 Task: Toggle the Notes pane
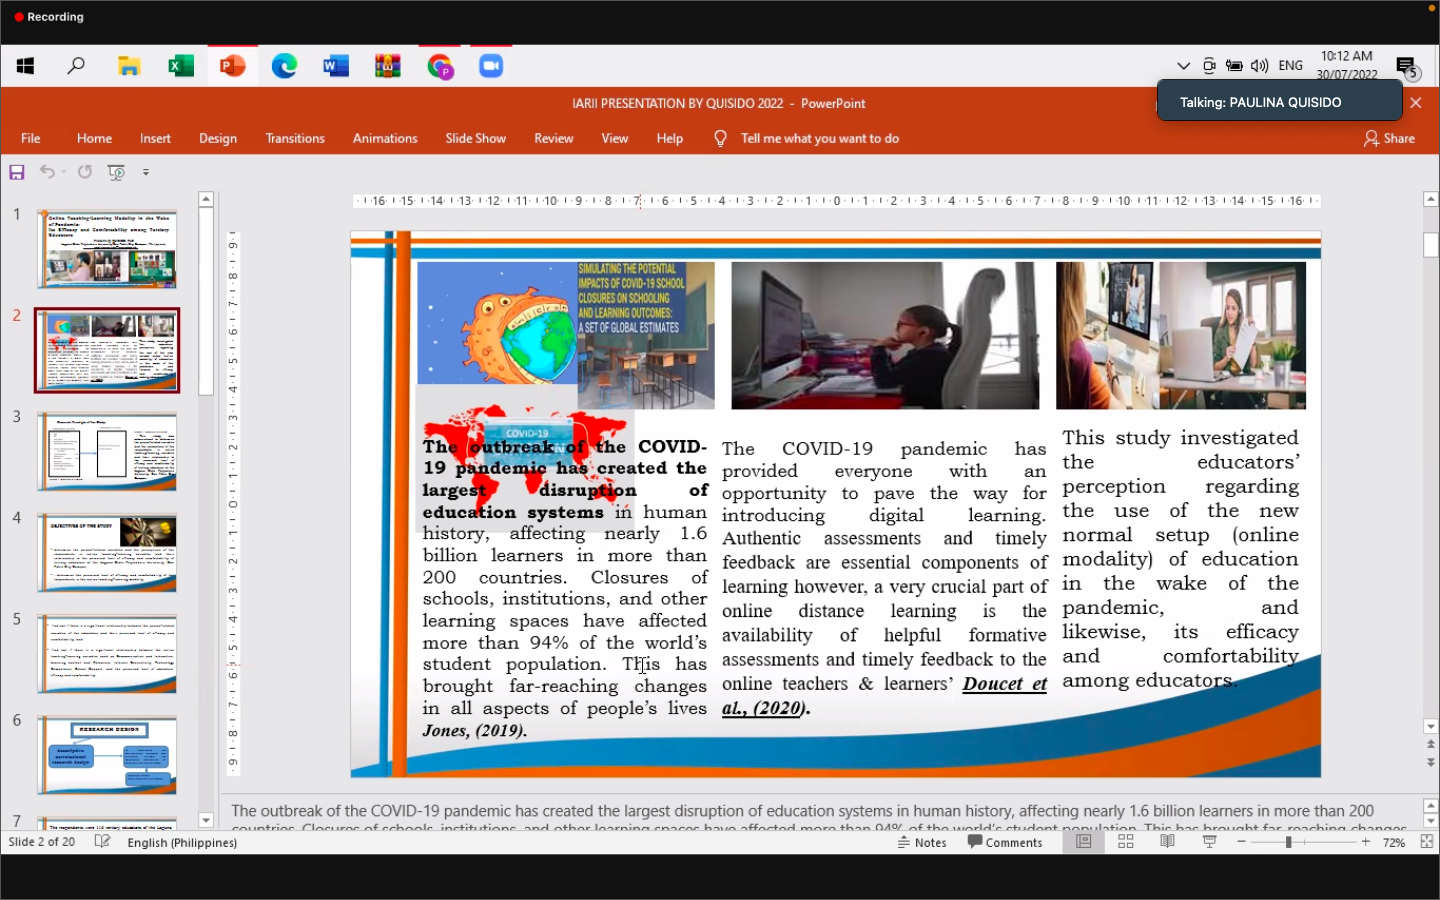point(922,842)
